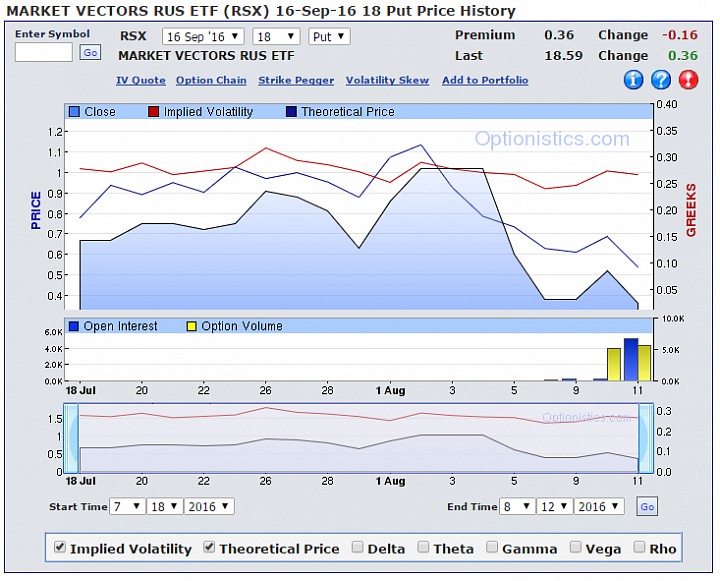Click the Add to Portfolio link
Viewport: 720px width, 581px height.
coord(485,80)
